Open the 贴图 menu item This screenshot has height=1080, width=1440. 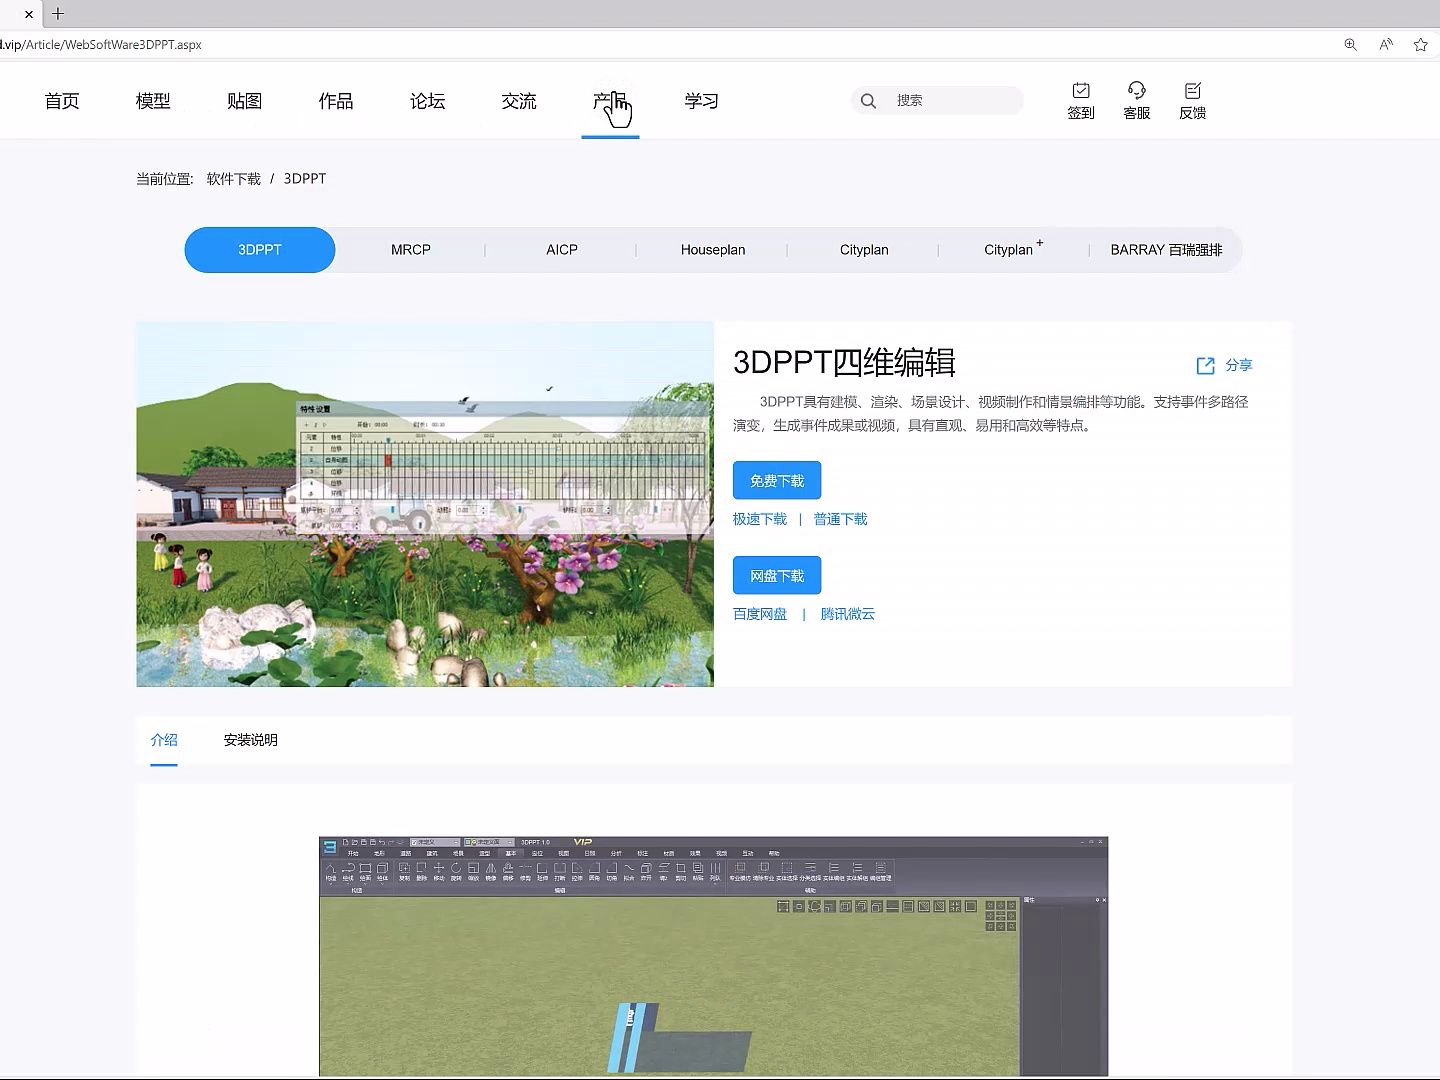(x=244, y=101)
